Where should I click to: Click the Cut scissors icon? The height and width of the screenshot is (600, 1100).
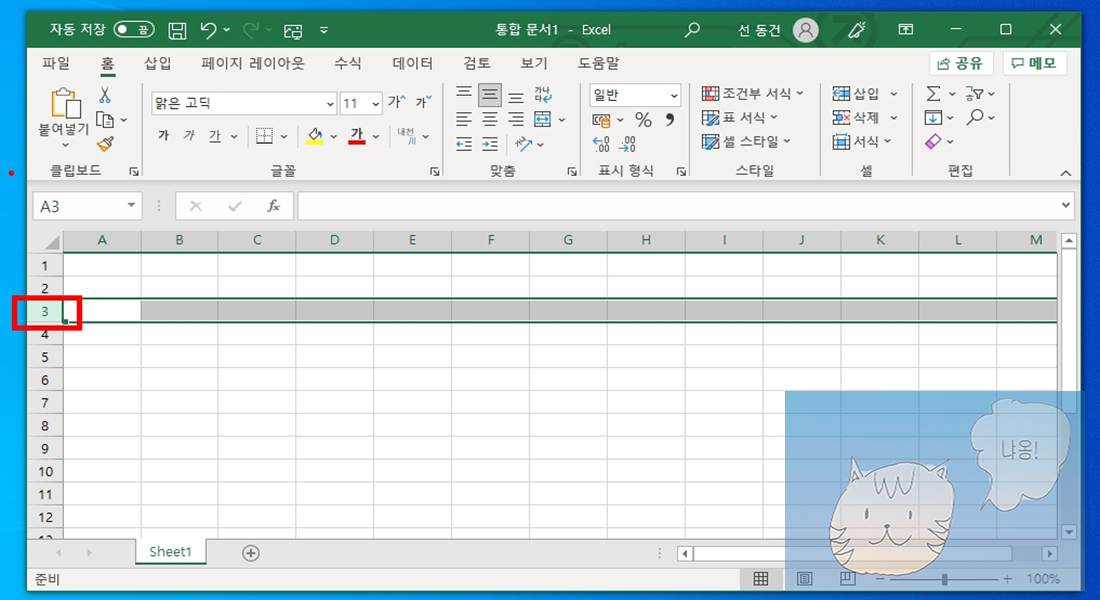pyautogui.click(x=105, y=95)
